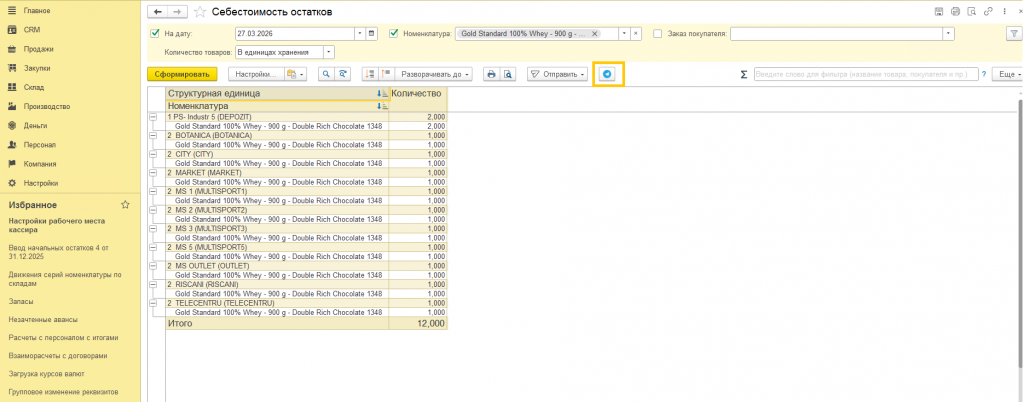The height and width of the screenshot is (402, 1023).
Task: Open report variants dropdown beside Настройки
Action: click(x=296, y=74)
